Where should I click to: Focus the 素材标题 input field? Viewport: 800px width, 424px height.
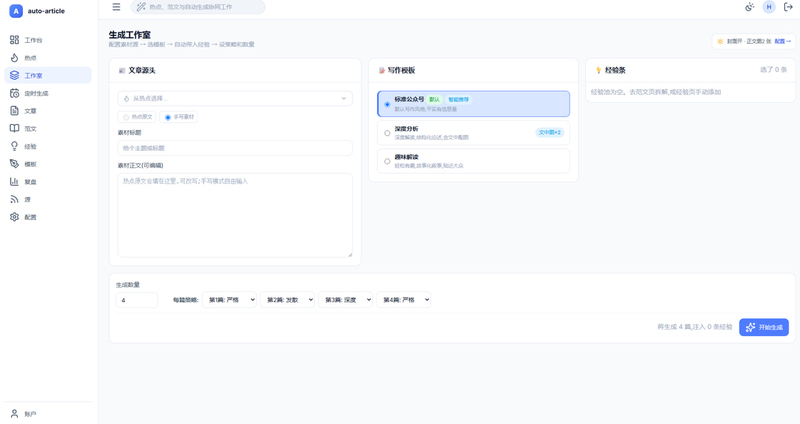(x=235, y=148)
